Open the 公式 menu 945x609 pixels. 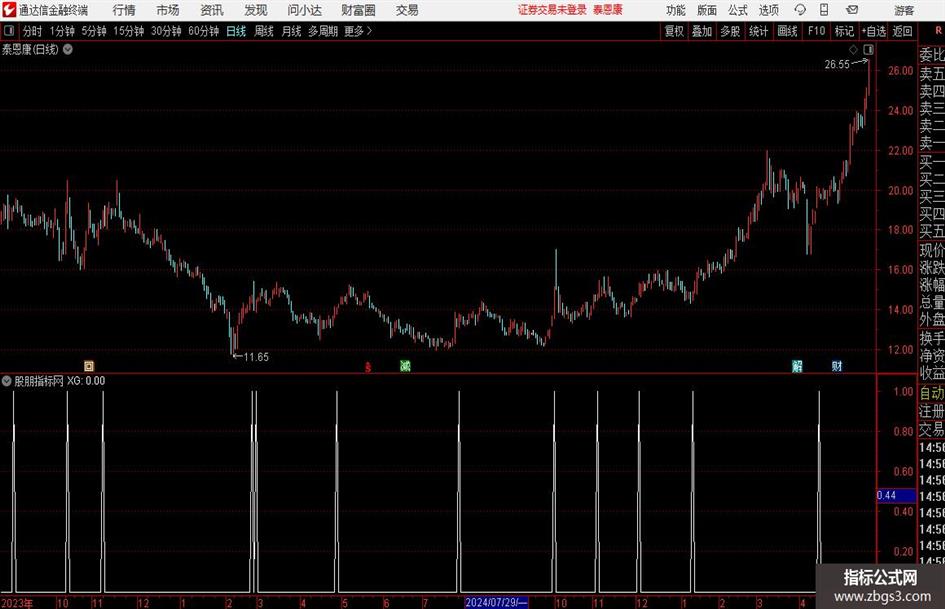[x=737, y=10]
